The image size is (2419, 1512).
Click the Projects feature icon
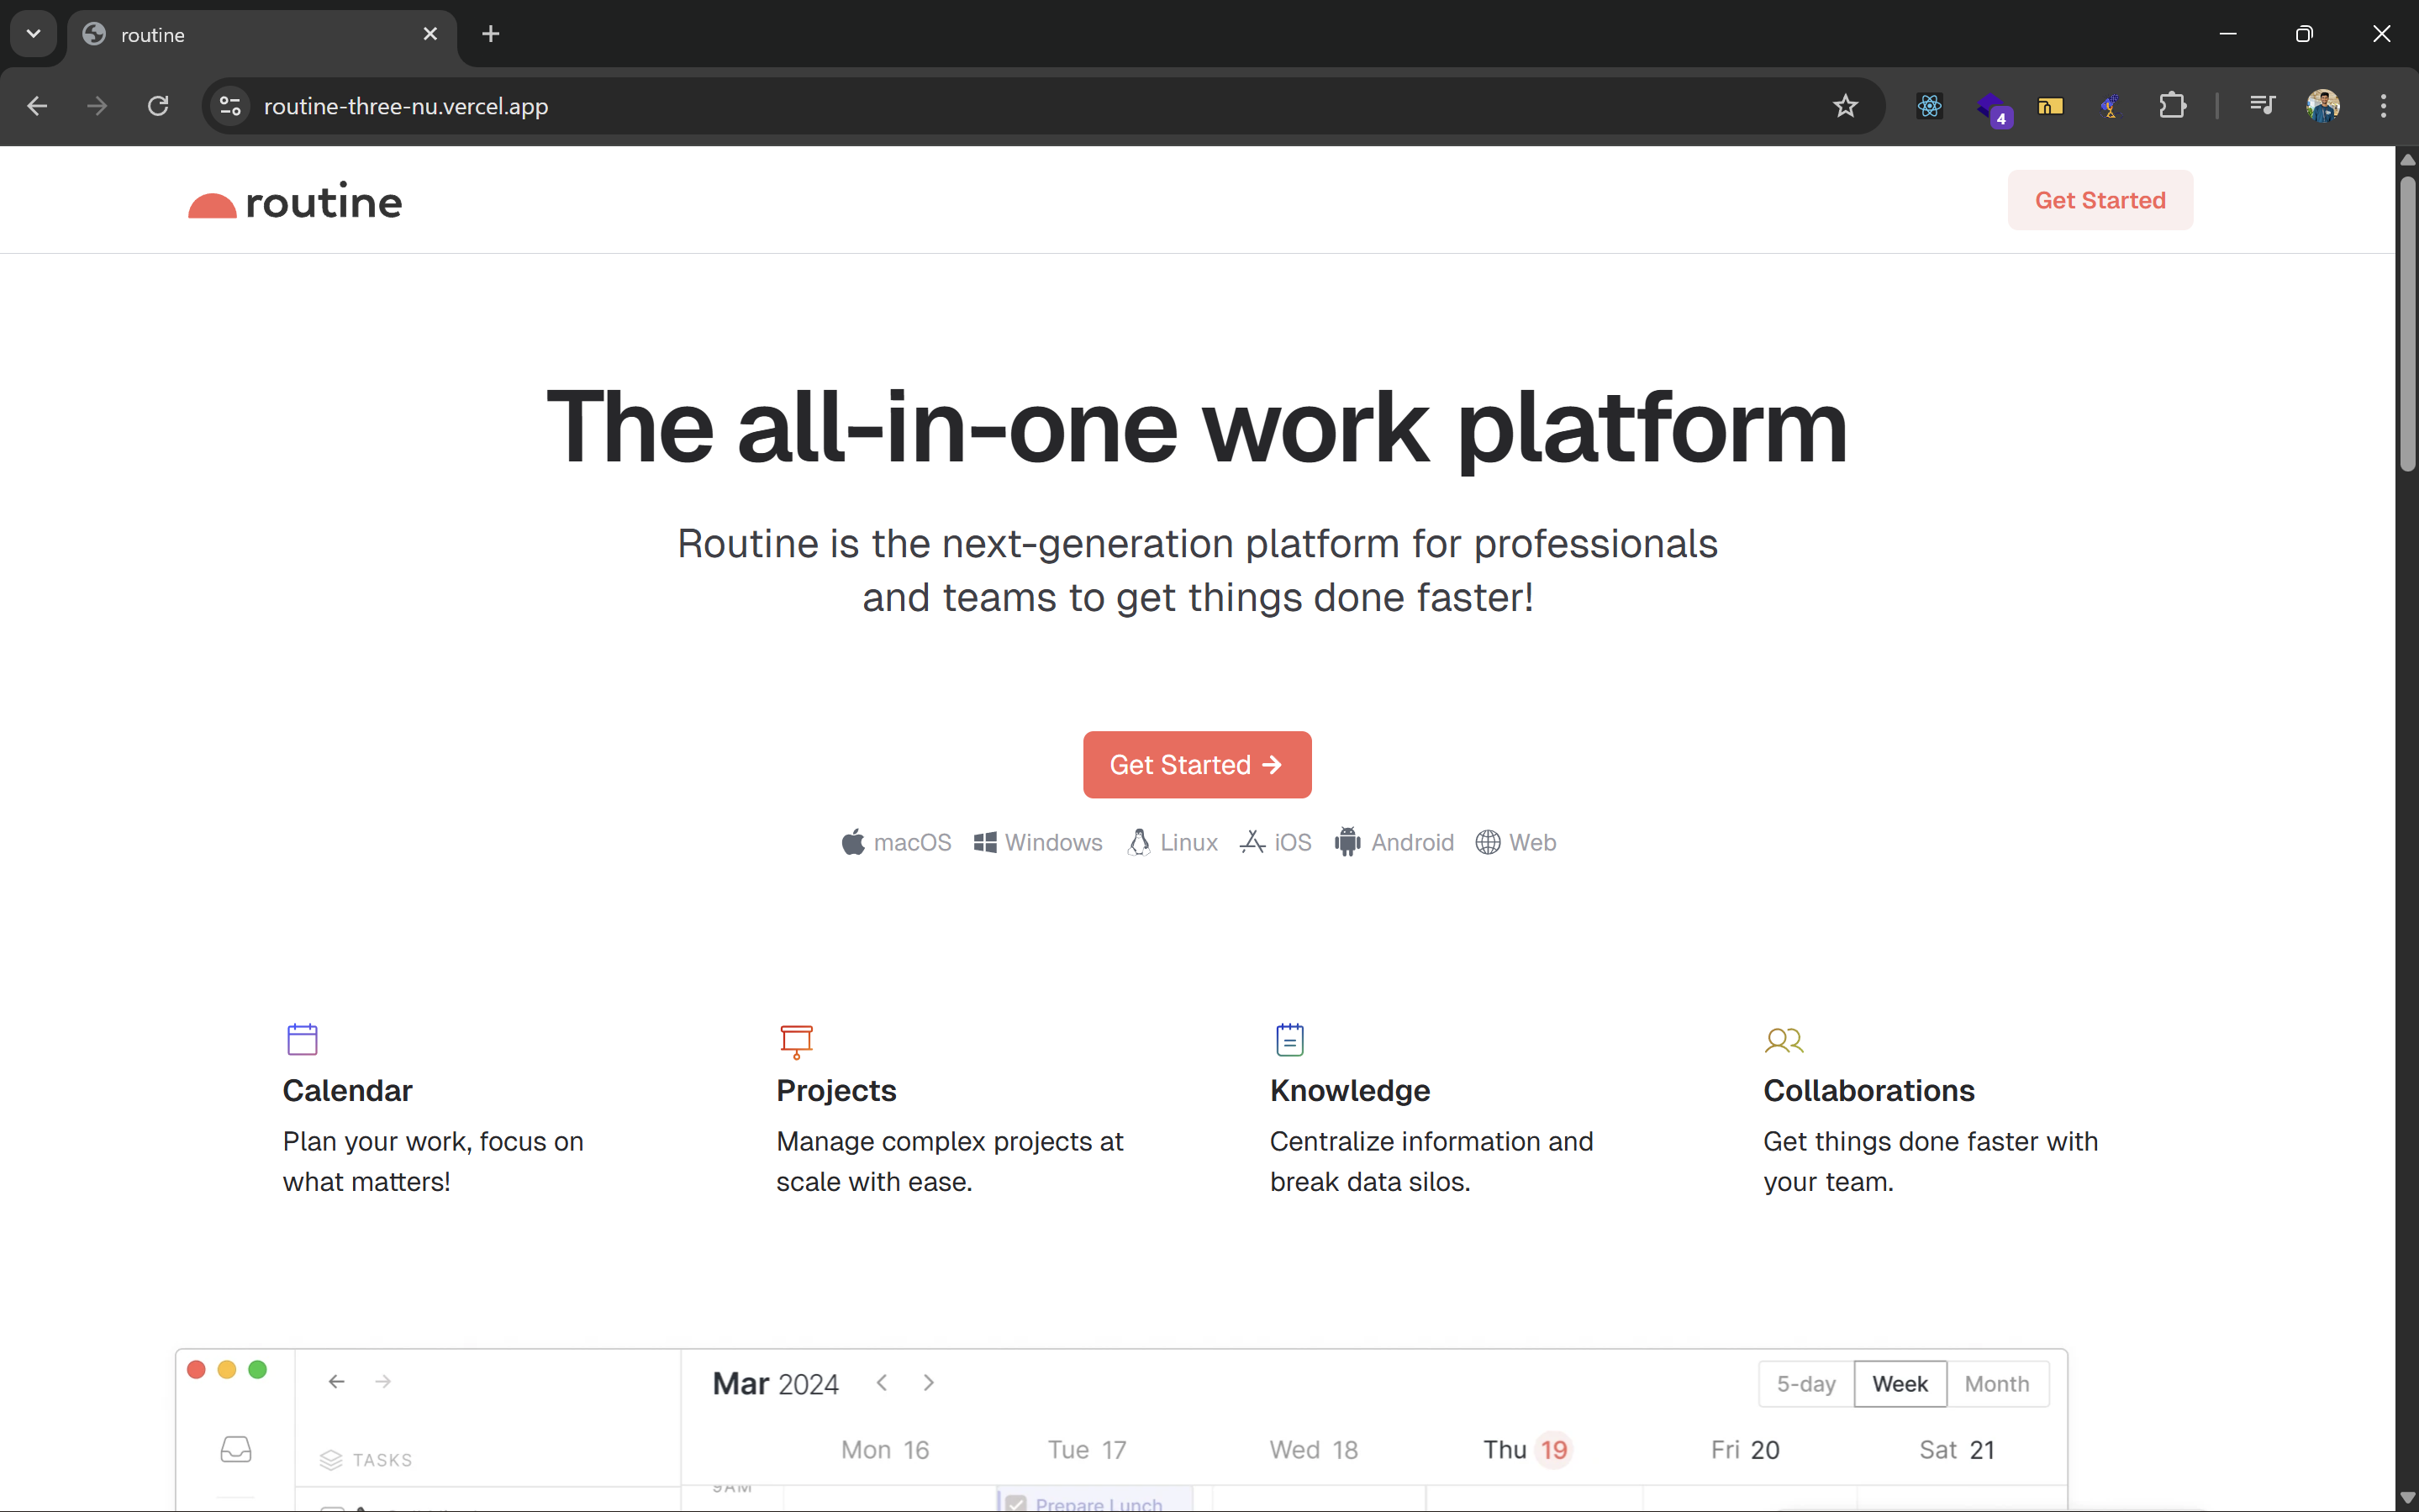coord(796,1040)
